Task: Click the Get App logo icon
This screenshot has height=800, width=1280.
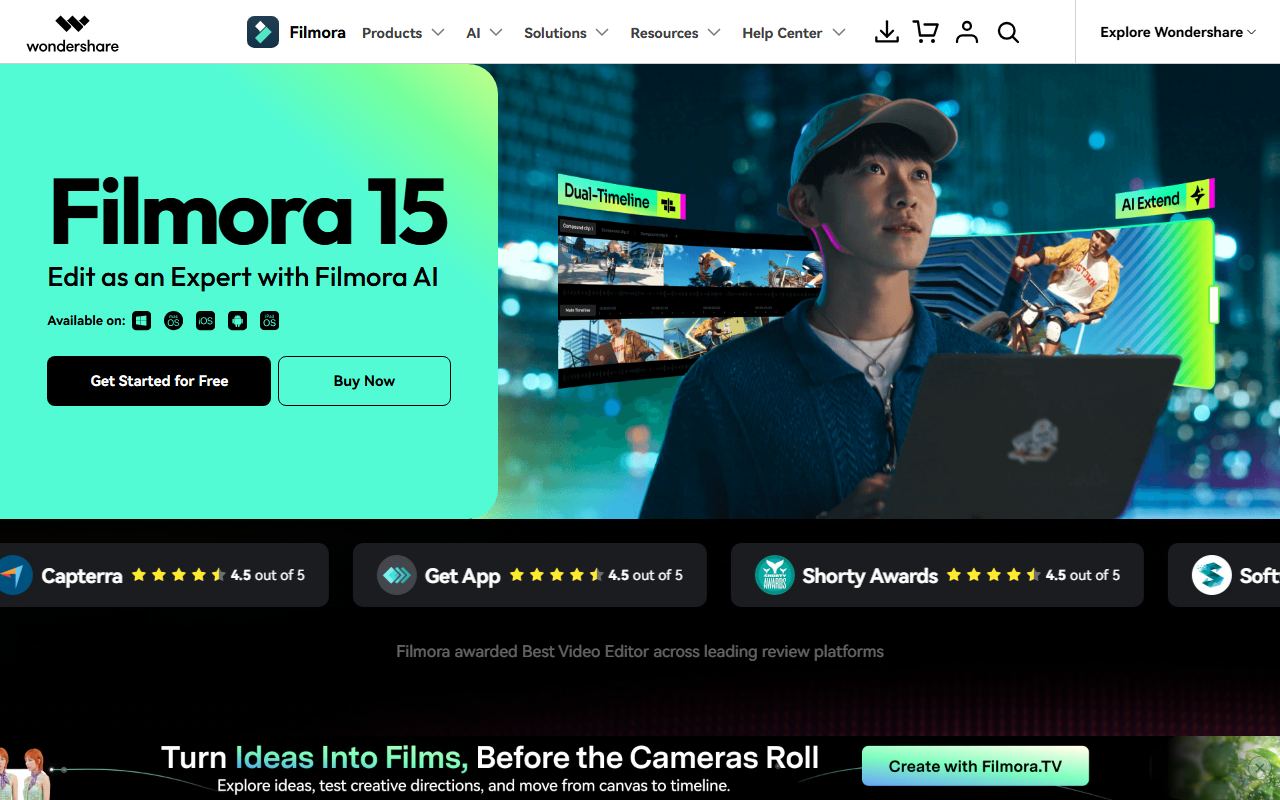Action: (396, 575)
